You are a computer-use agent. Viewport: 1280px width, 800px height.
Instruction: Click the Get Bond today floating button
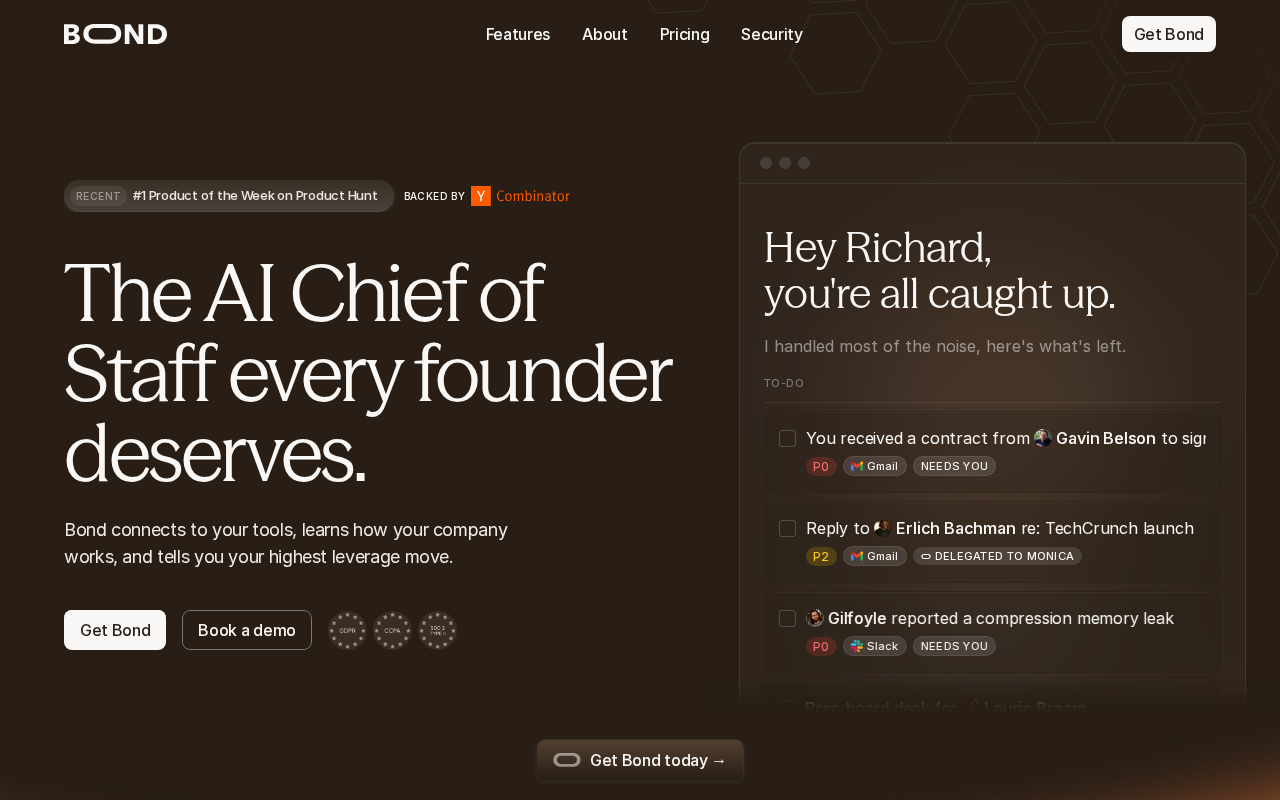[640, 760]
